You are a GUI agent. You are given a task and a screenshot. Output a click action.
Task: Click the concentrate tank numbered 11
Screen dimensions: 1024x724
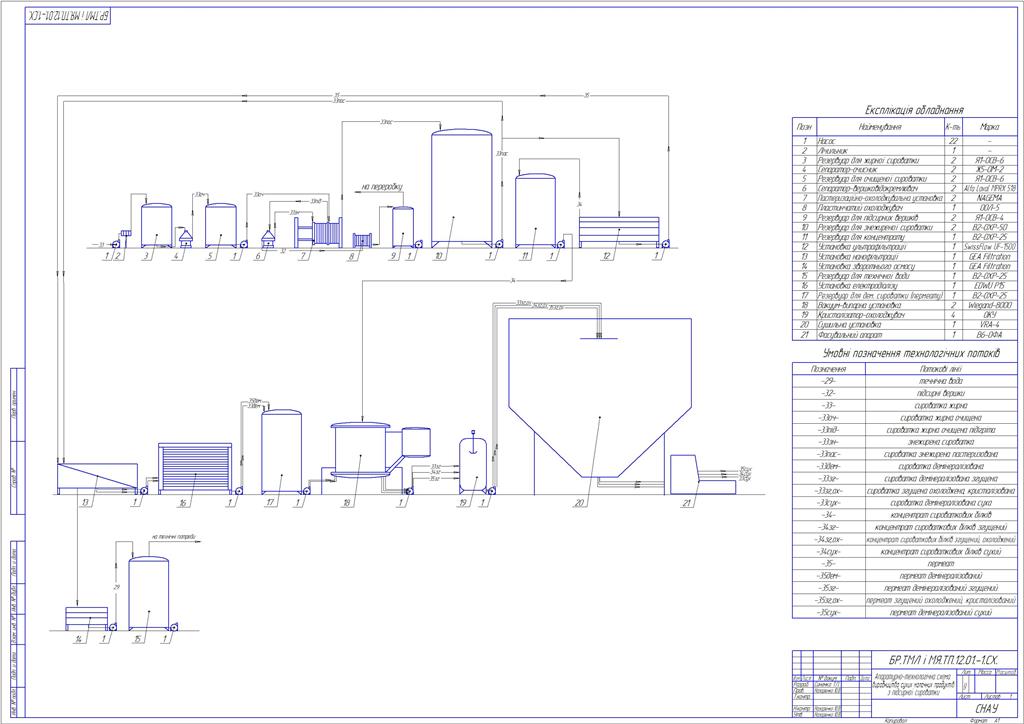pos(536,211)
